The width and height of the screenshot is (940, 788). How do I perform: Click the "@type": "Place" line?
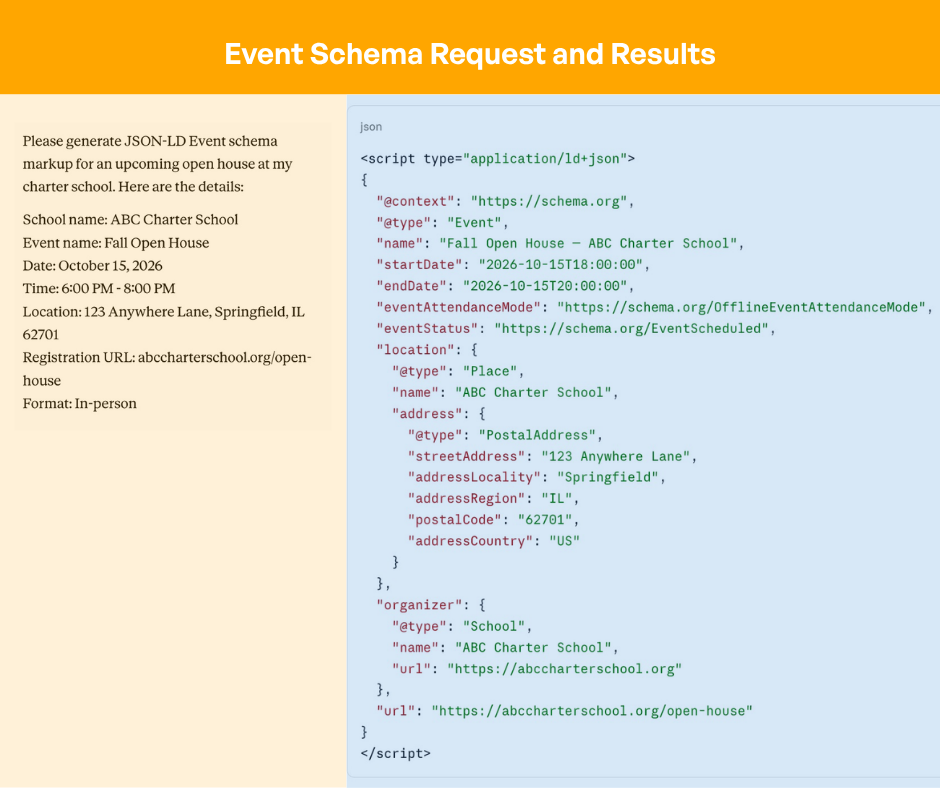click(x=458, y=371)
